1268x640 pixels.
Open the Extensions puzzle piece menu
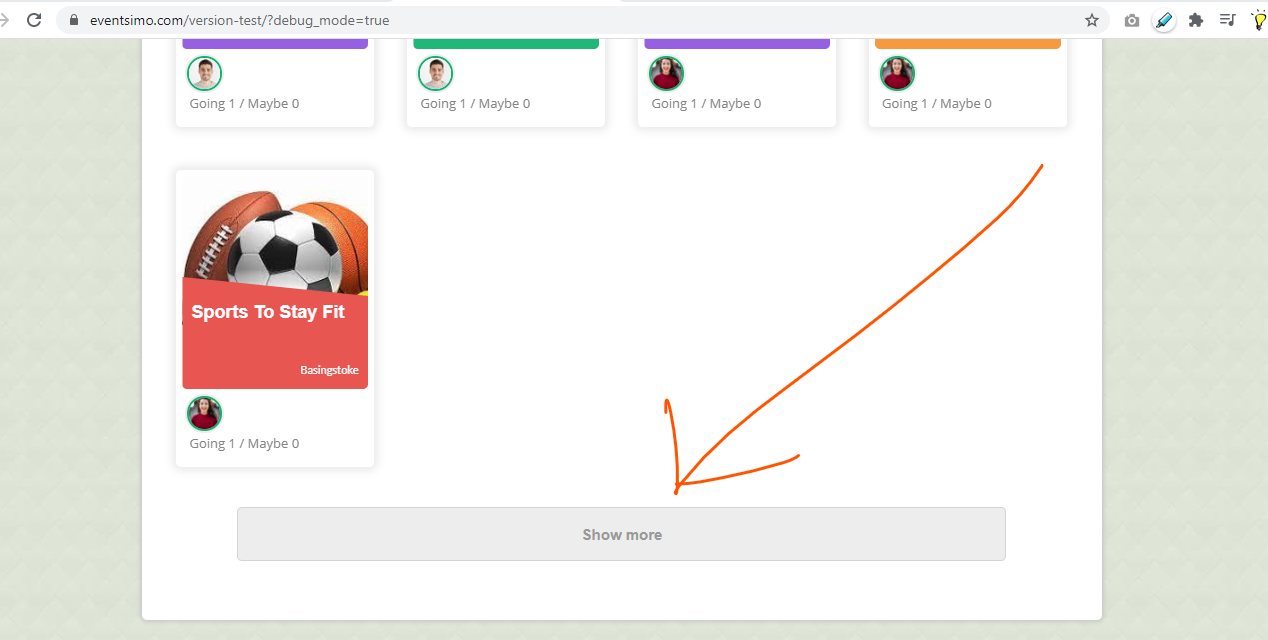coord(1195,19)
